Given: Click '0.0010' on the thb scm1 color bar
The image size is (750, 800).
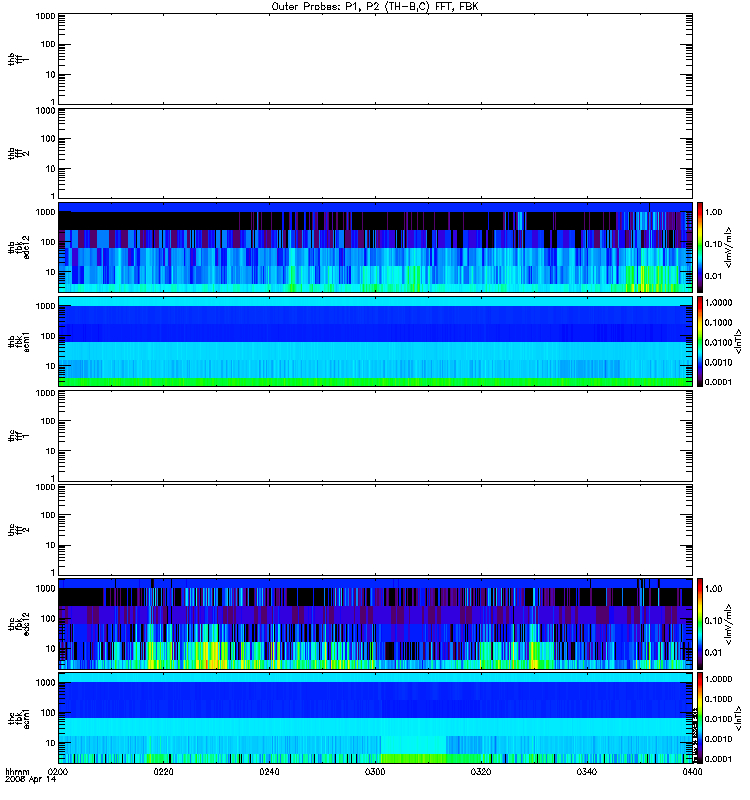Looking at the screenshot, I should [x=718, y=362].
